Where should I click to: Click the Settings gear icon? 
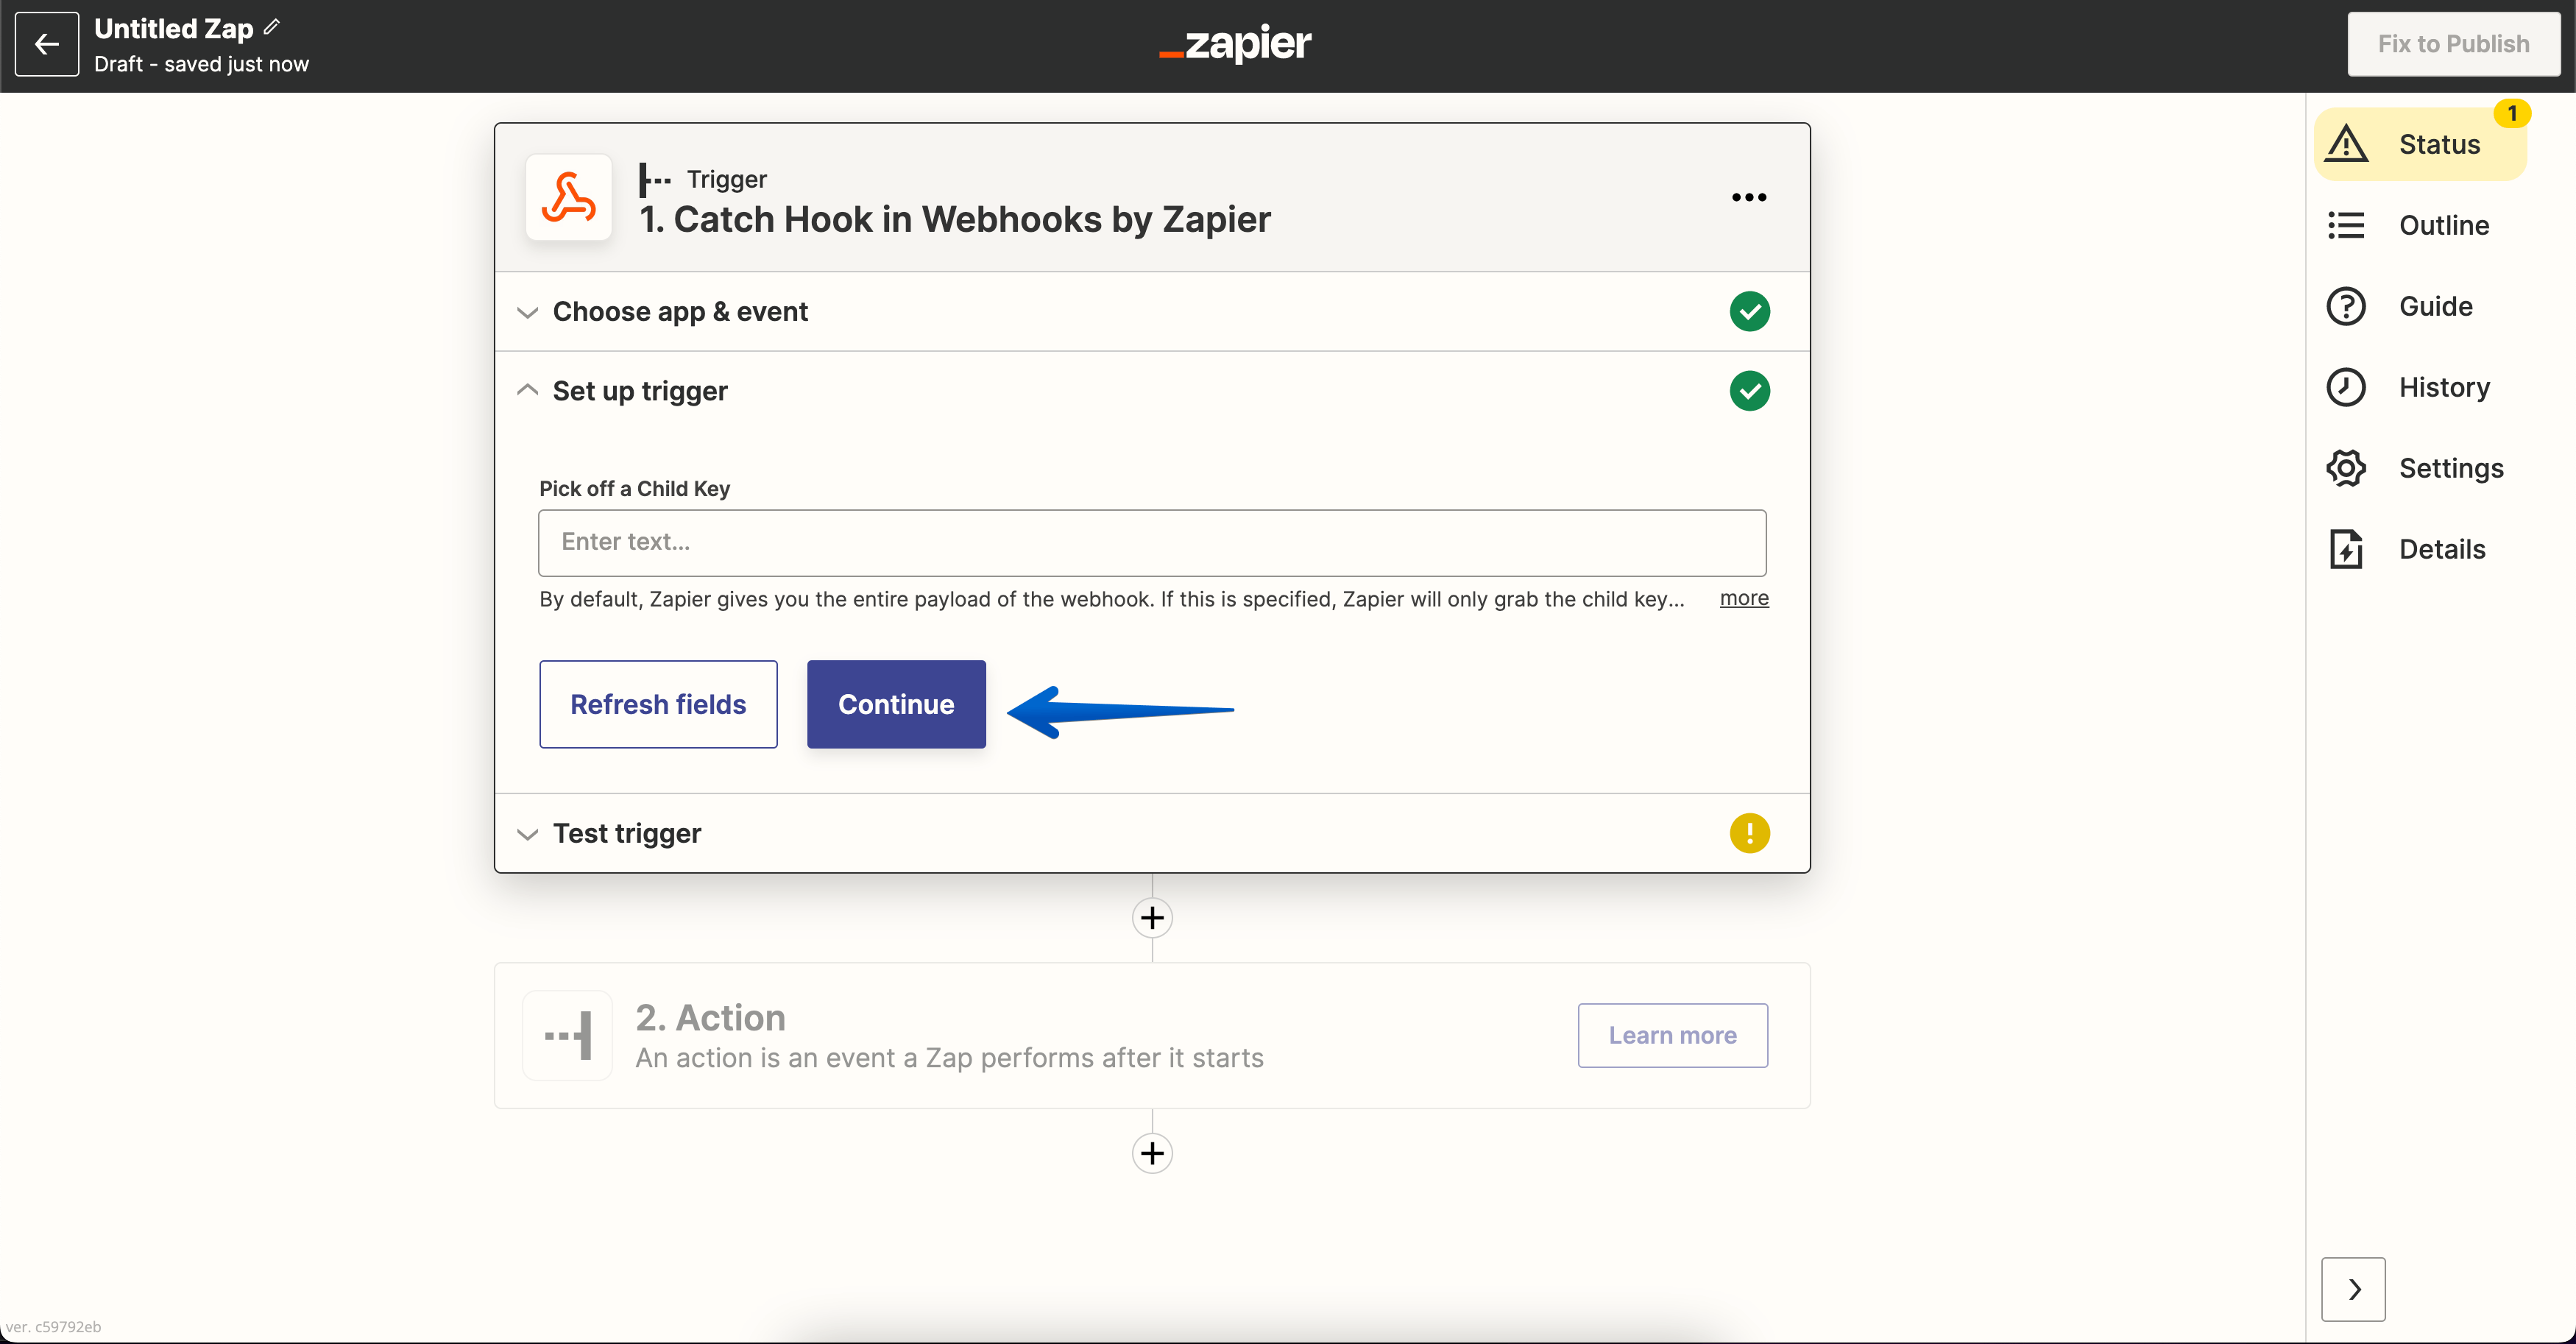[2346, 468]
